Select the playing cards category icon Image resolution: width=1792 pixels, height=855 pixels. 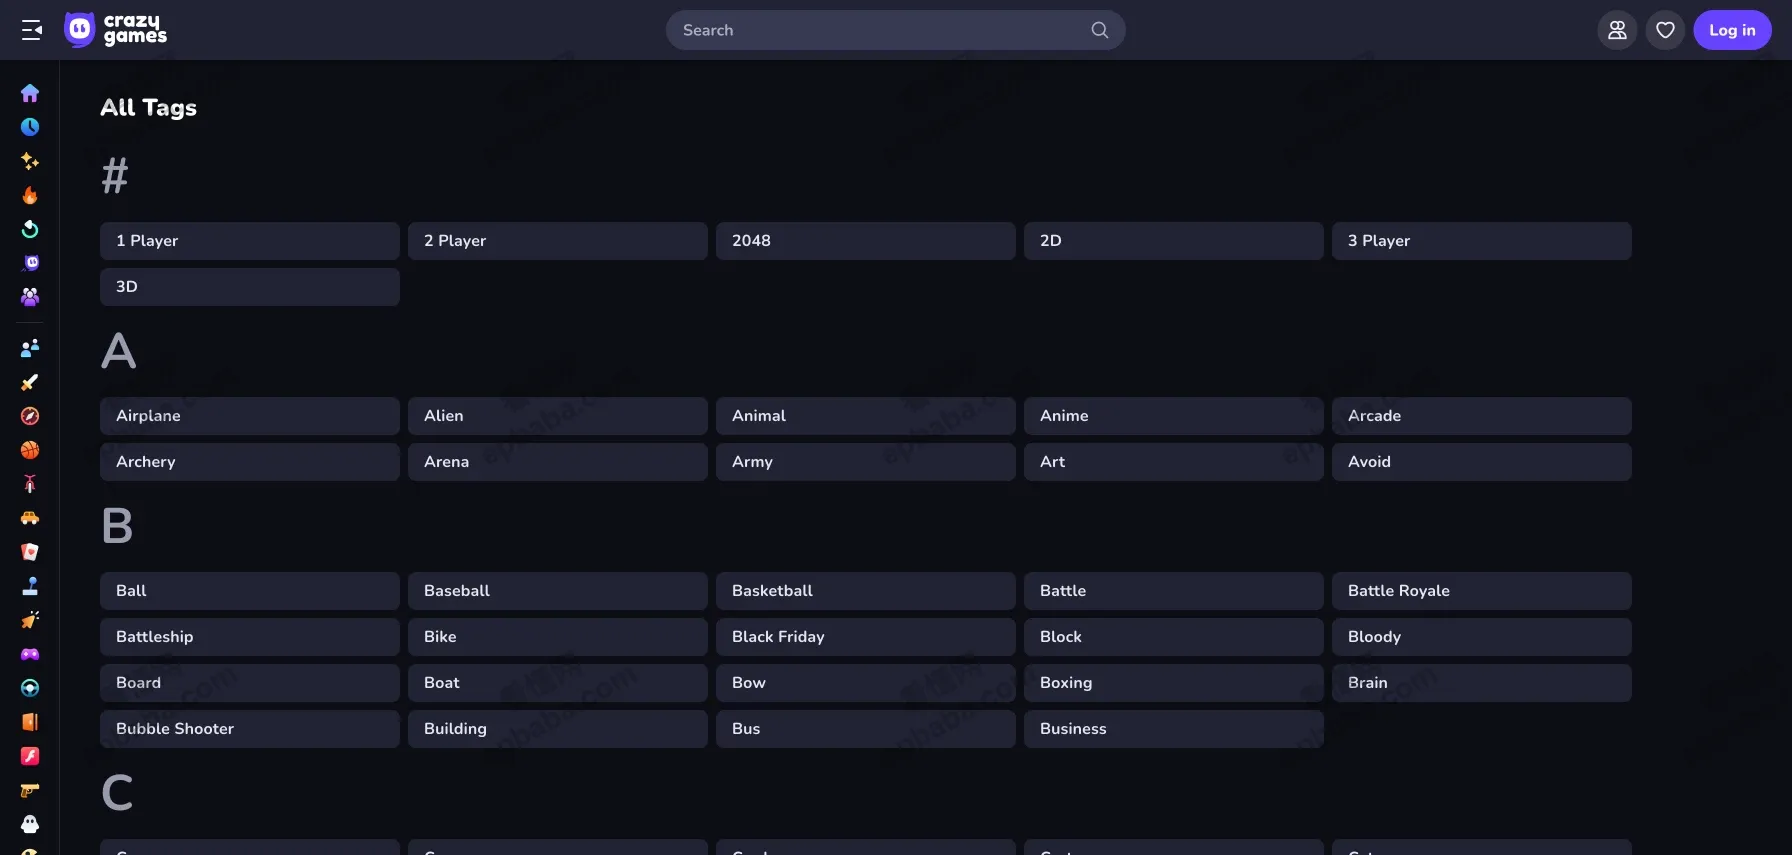30,552
